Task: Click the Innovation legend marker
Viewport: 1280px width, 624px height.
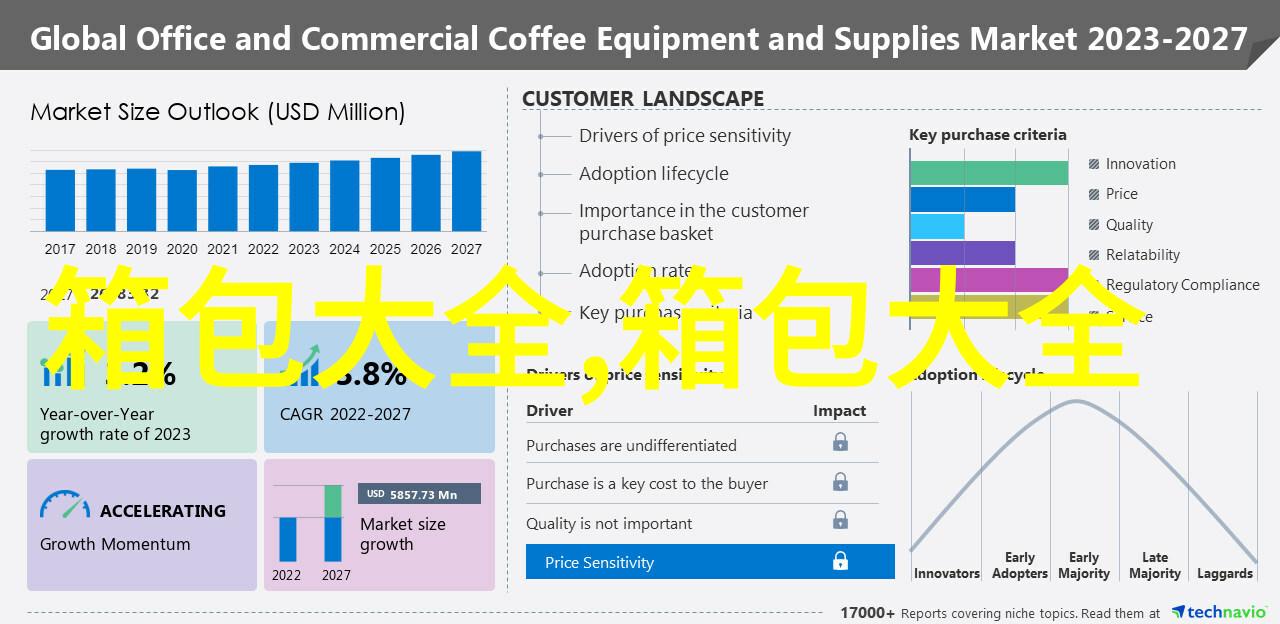Action: coord(1095,164)
